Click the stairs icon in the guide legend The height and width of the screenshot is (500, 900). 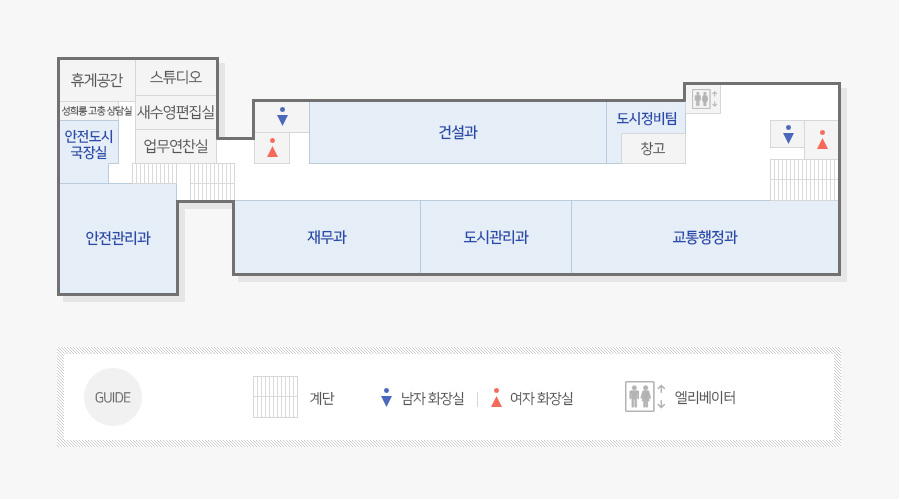tap(276, 397)
